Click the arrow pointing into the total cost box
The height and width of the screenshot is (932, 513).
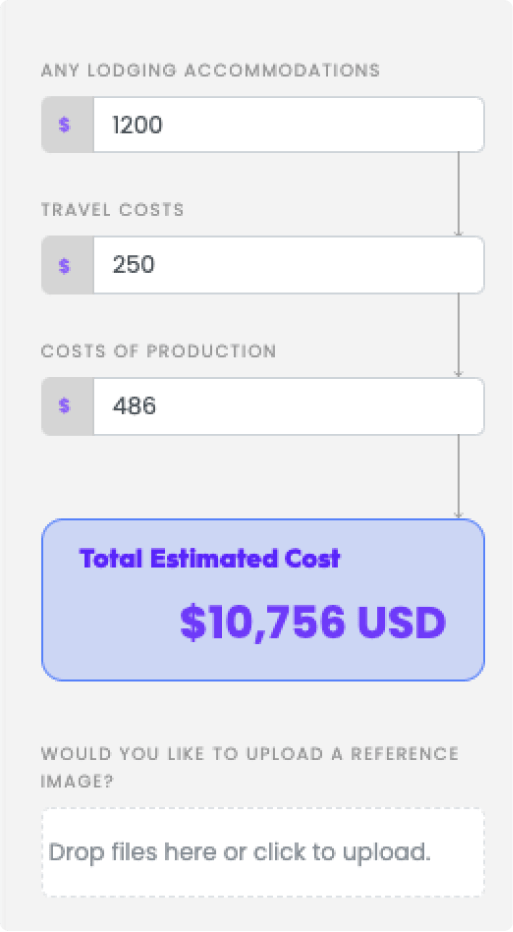pyautogui.click(x=458, y=477)
